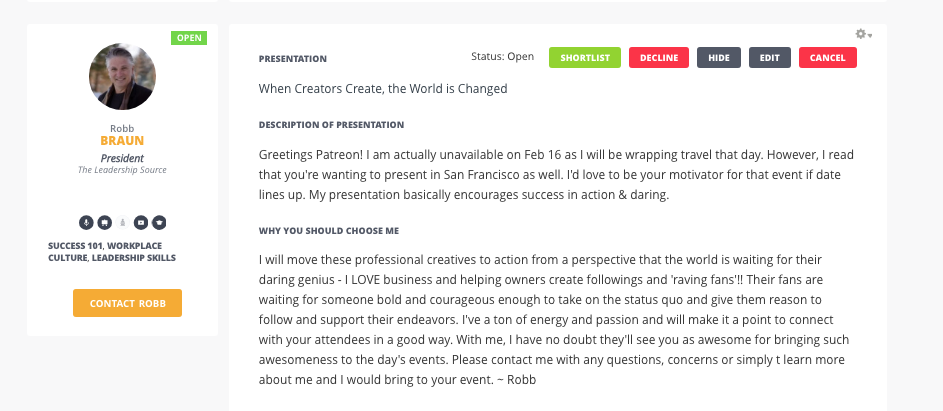Click the Hide button
Viewport: 943px width, 411px height.
pyautogui.click(x=719, y=58)
